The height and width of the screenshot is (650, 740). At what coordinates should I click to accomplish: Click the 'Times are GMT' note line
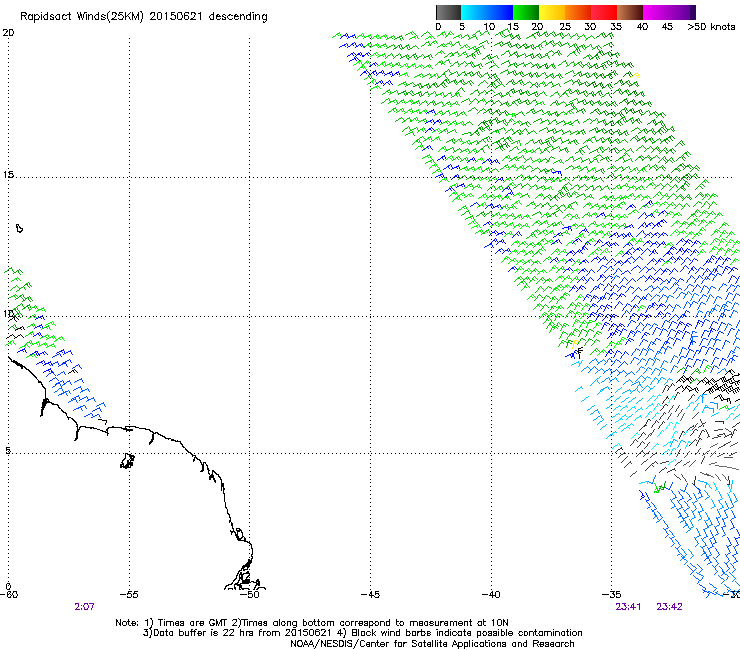click(312, 623)
